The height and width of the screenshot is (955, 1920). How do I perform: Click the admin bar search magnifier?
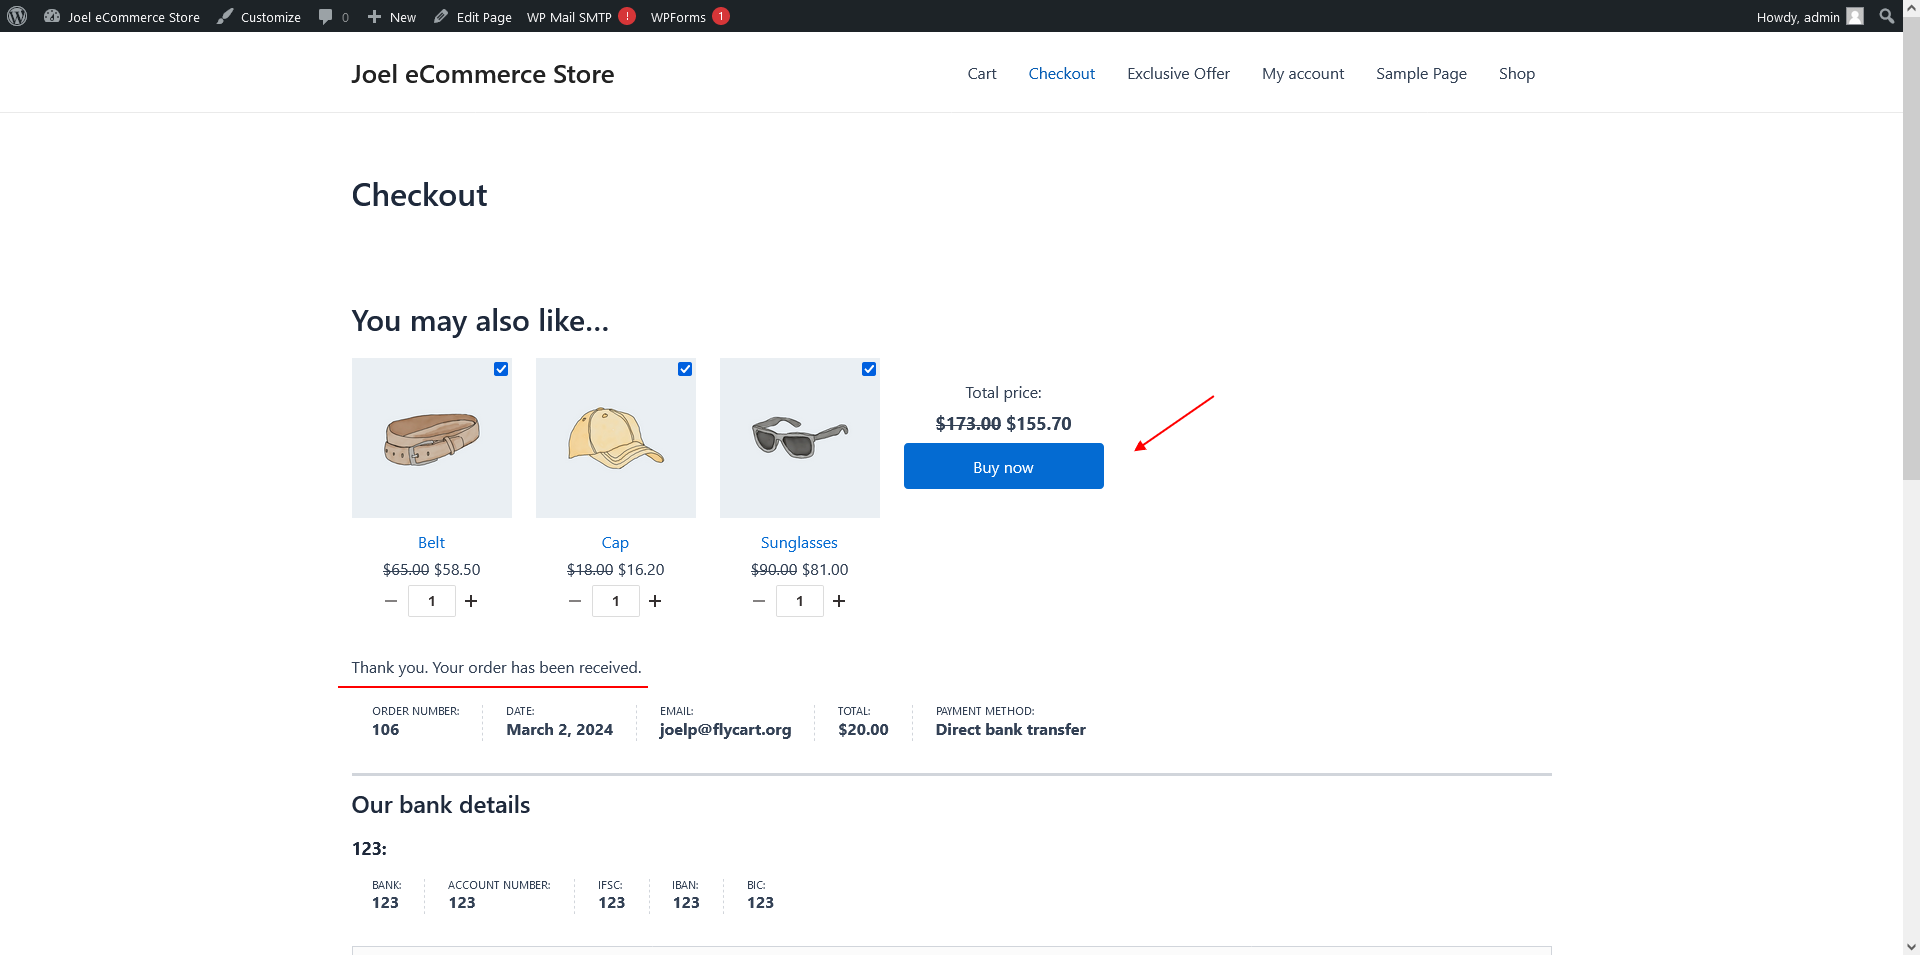[1886, 16]
